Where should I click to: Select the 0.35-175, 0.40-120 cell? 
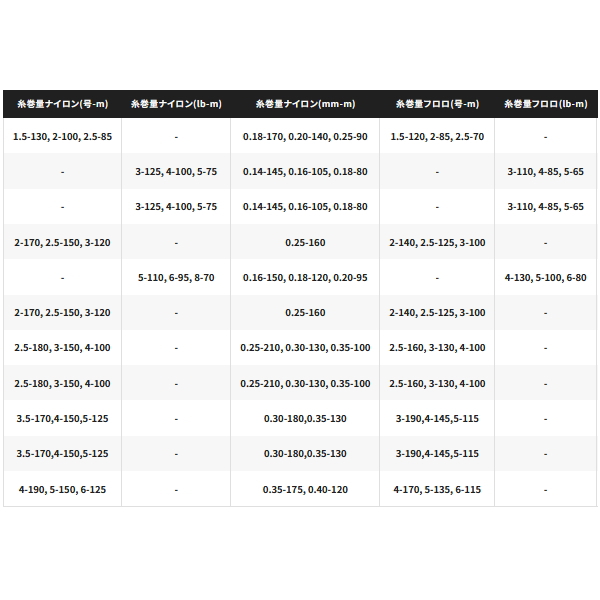[305, 490]
